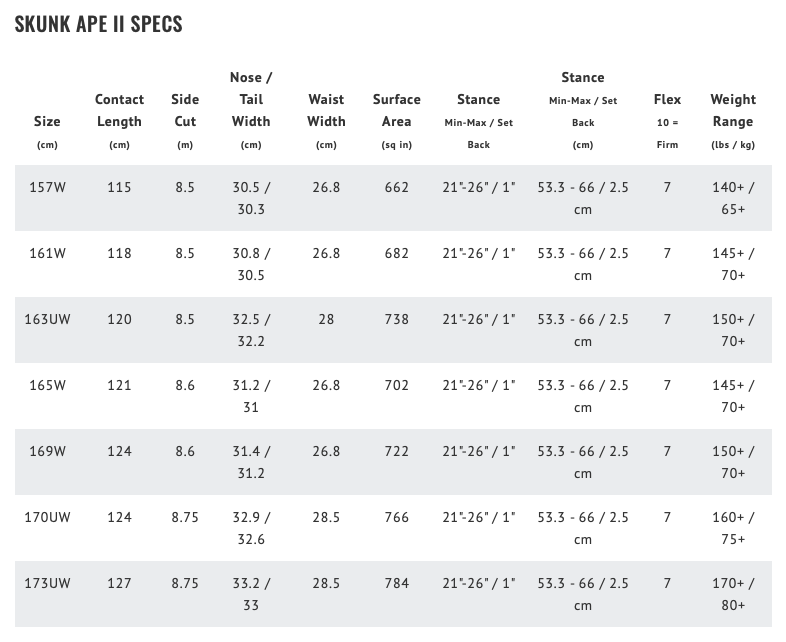The width and height of the screenshot is (786, 642).
Task: Click the Surface Area column header
Action: pyautogui.click(x=397, y=110)
